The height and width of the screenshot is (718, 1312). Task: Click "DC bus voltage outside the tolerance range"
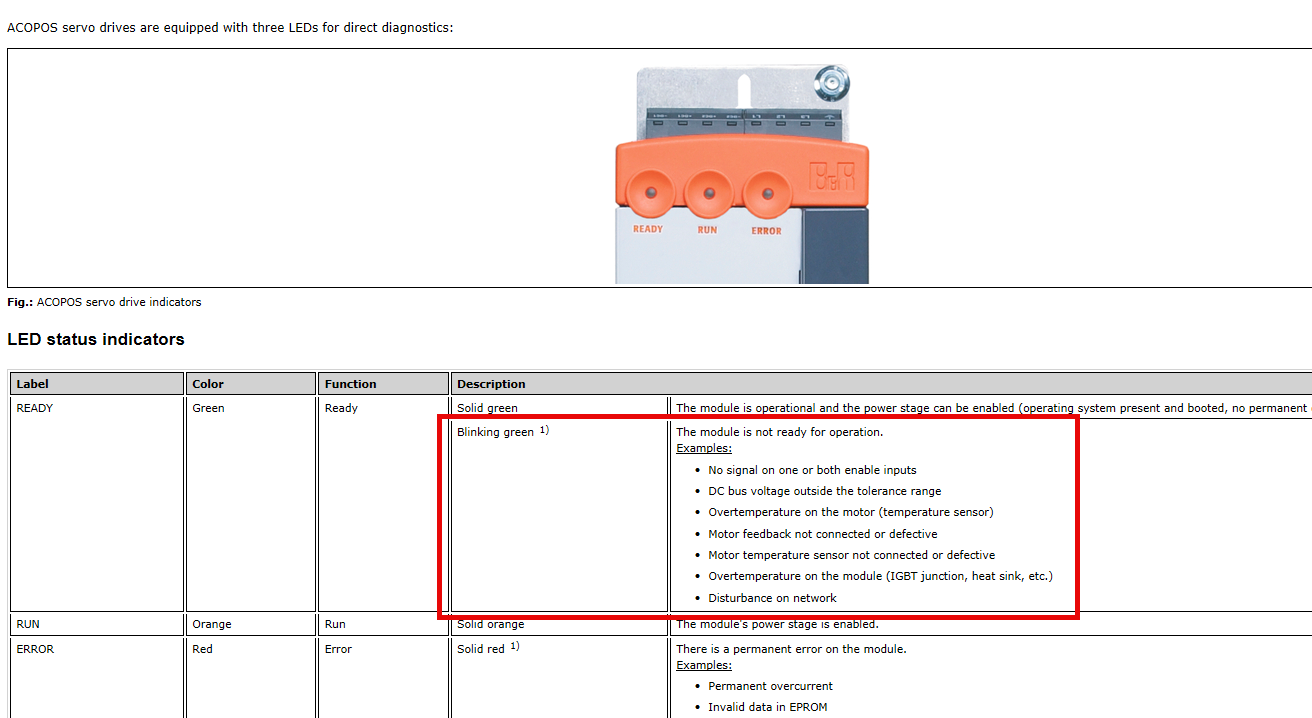[x=825, y=491]
